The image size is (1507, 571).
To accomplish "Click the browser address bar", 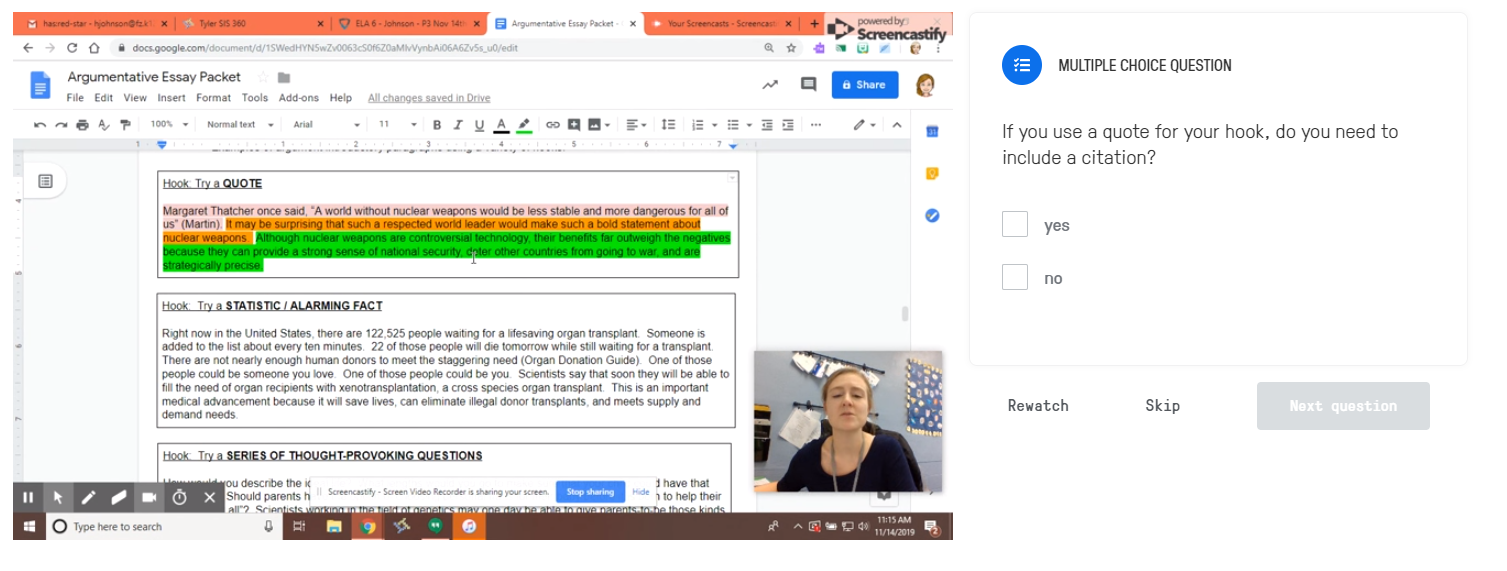I will coord(435,47).
